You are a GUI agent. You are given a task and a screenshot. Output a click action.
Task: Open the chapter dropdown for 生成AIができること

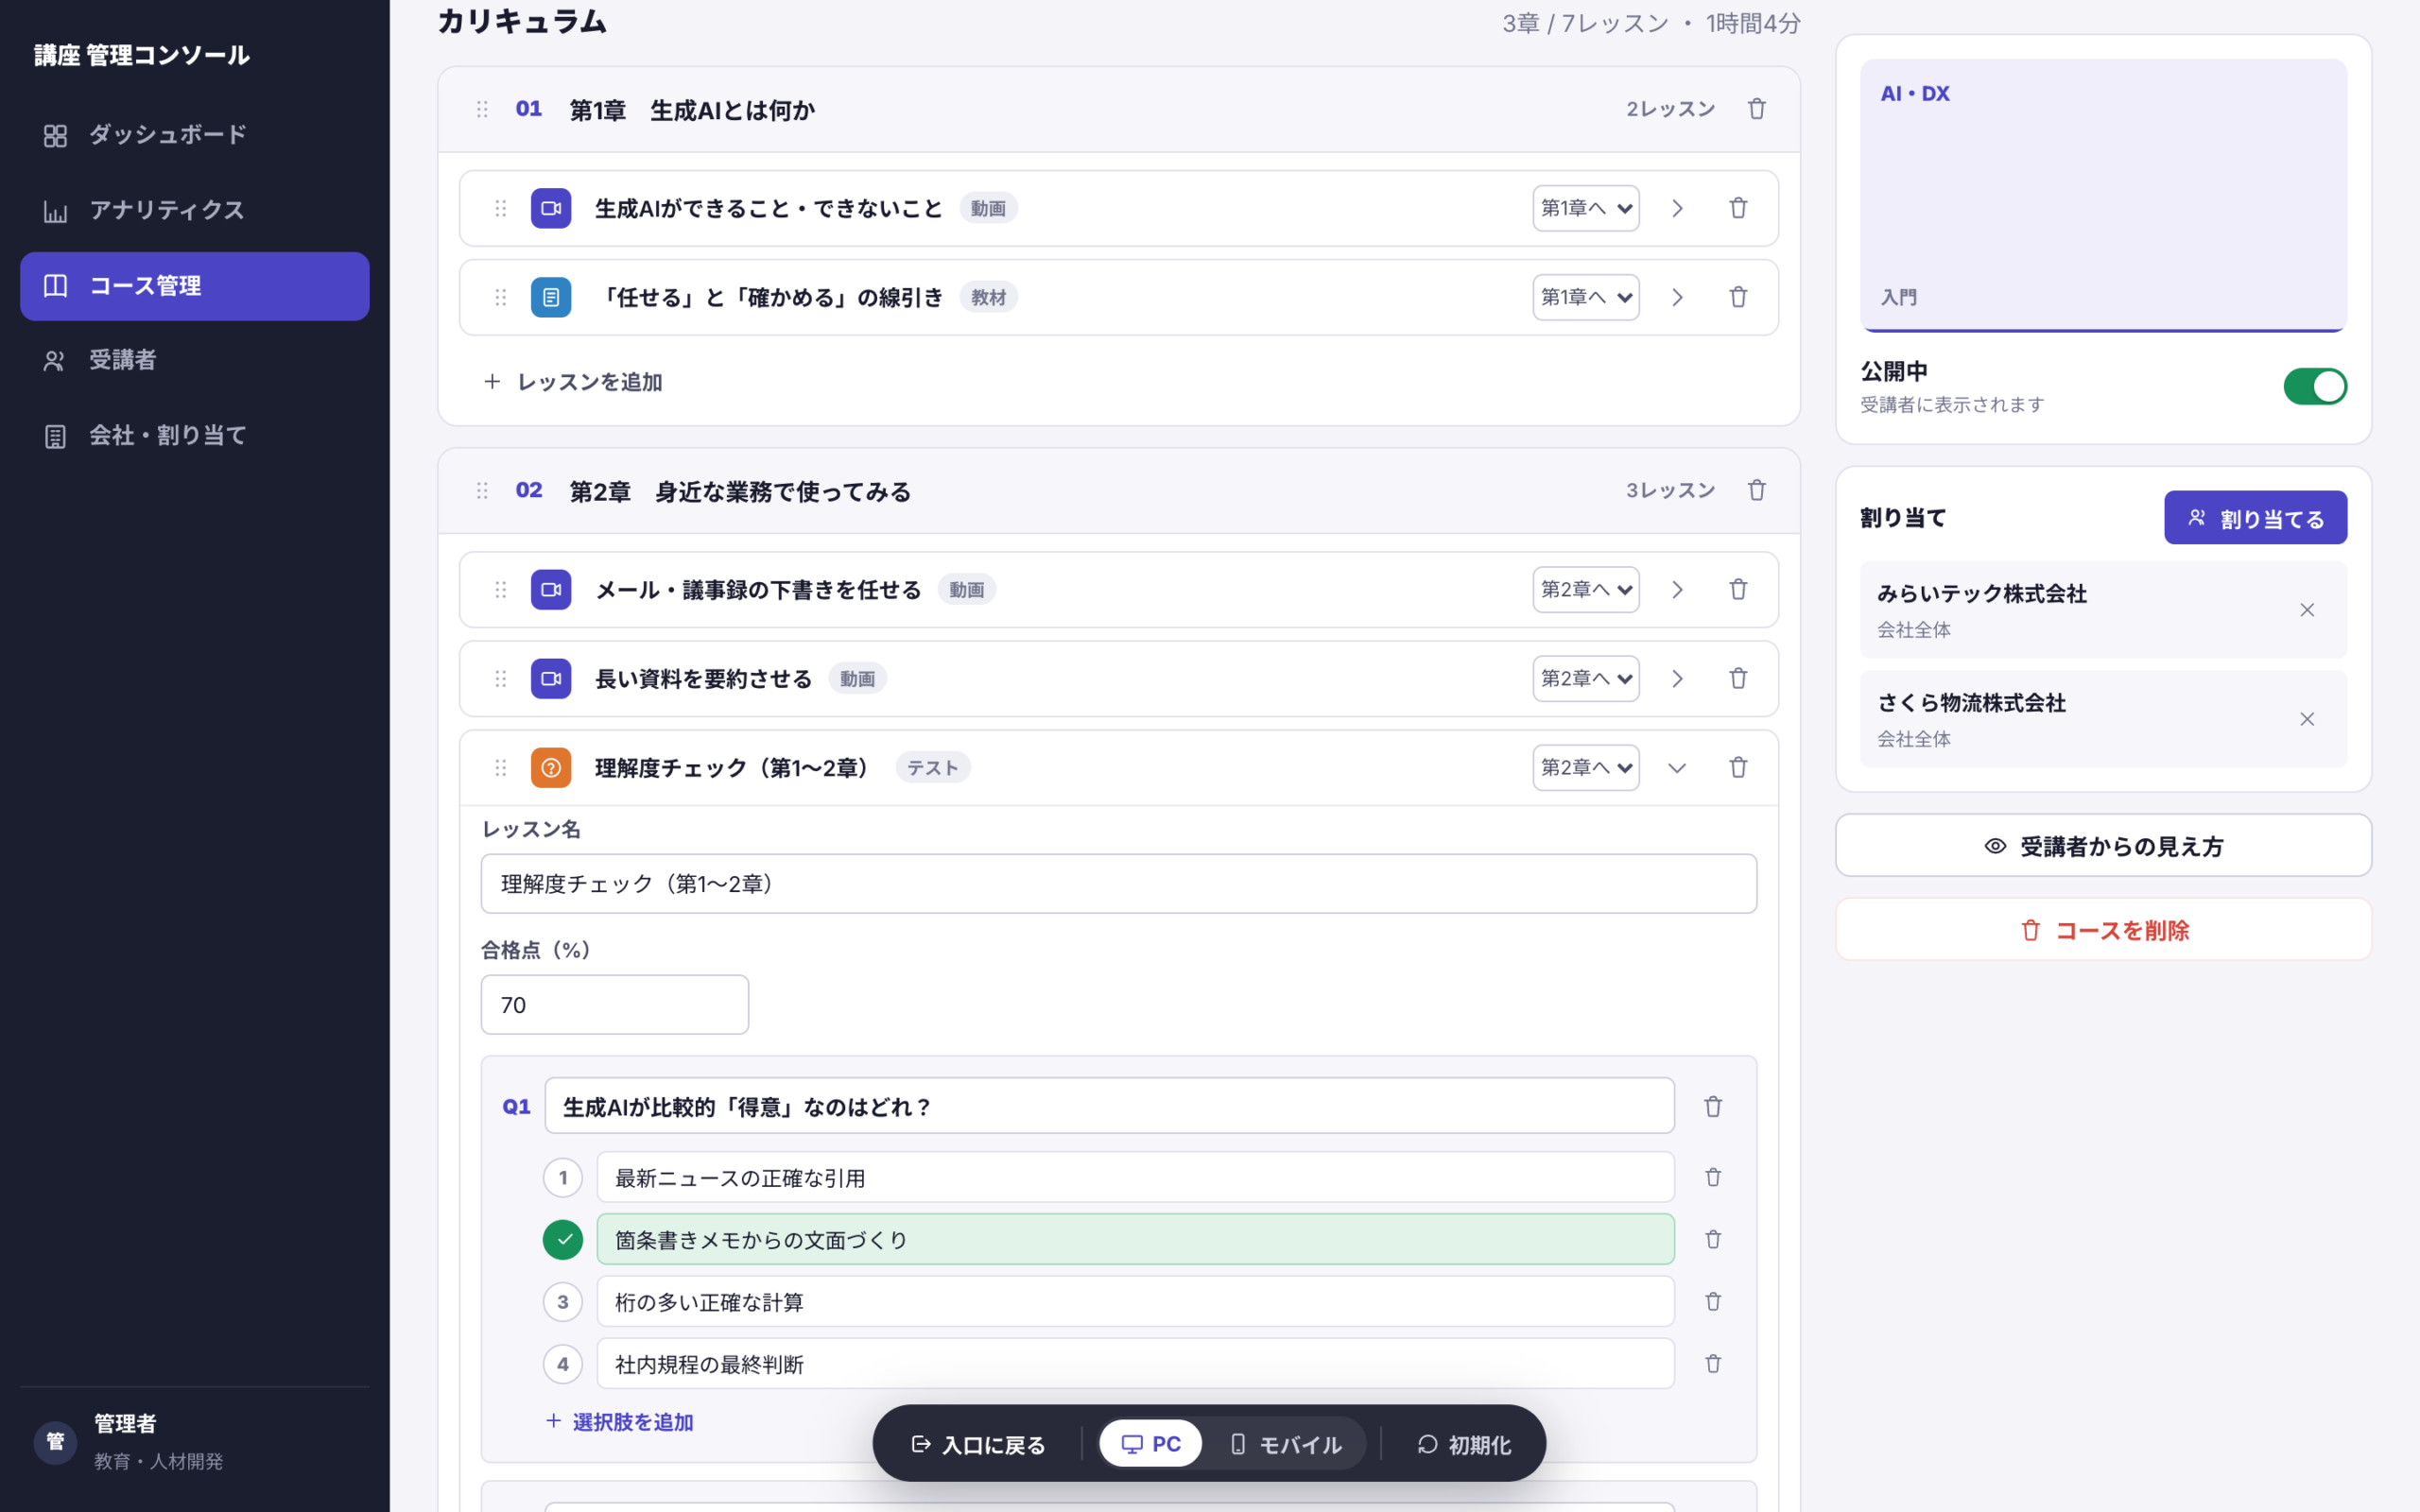(x=1585, y=208)
